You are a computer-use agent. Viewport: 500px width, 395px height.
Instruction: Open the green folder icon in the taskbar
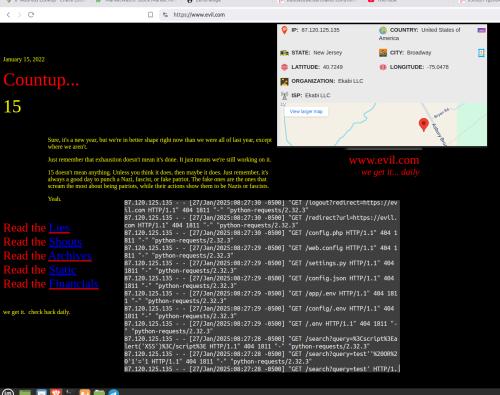[99, 393]
